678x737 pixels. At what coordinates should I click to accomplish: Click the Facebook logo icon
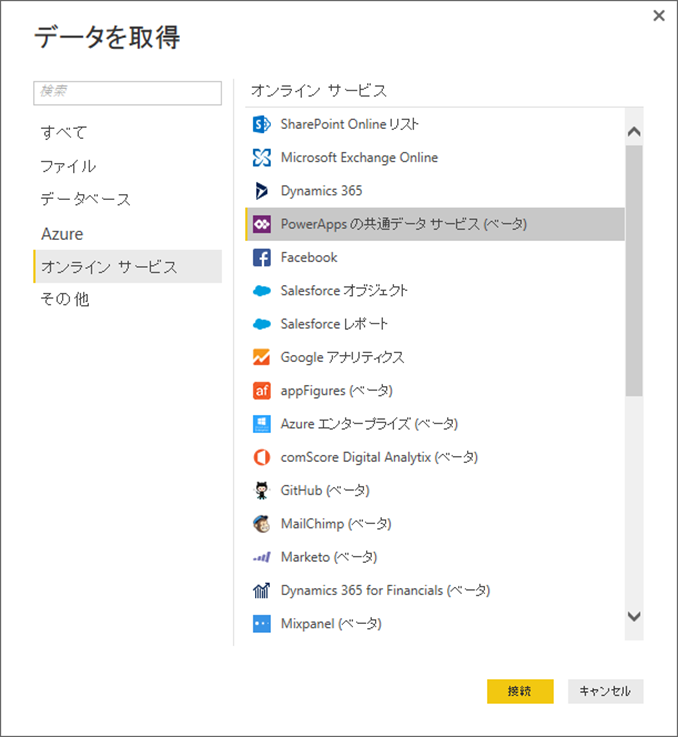pos(261,258)
